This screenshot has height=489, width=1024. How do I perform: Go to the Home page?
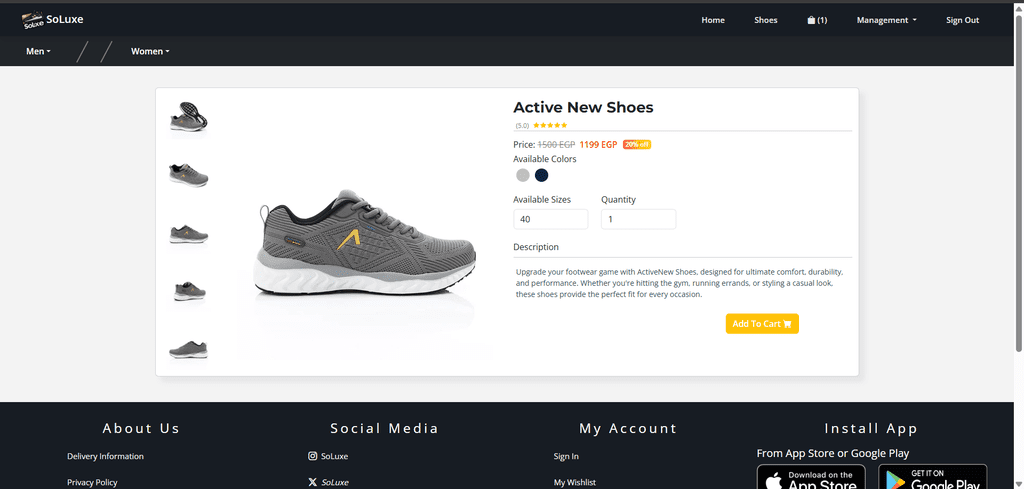click(x=713, y=20)
